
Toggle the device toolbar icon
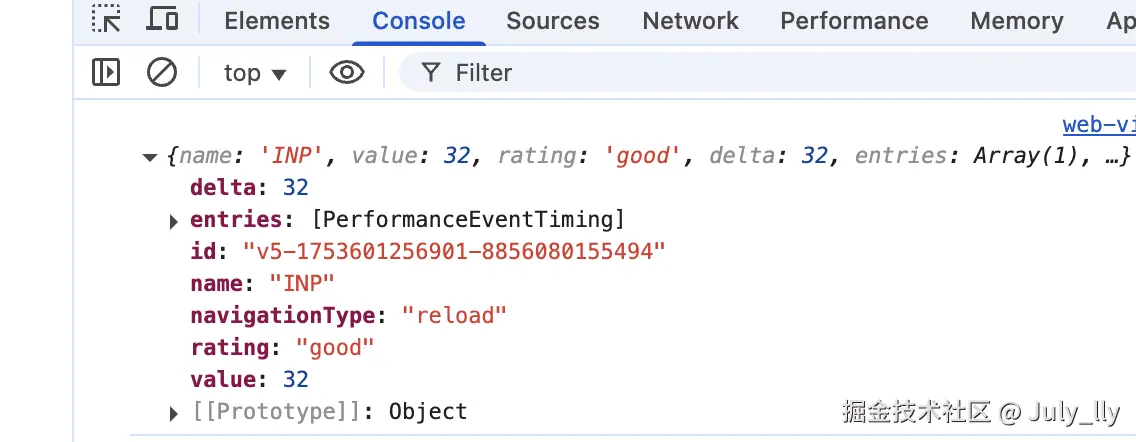[x=162, y=19]
